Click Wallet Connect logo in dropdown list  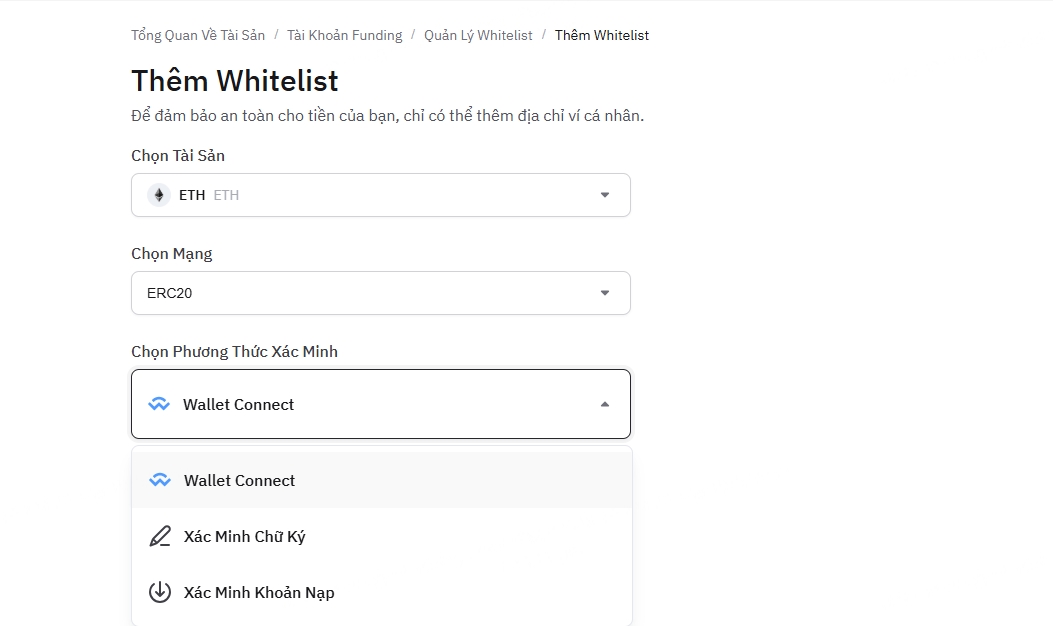point(160,480)
